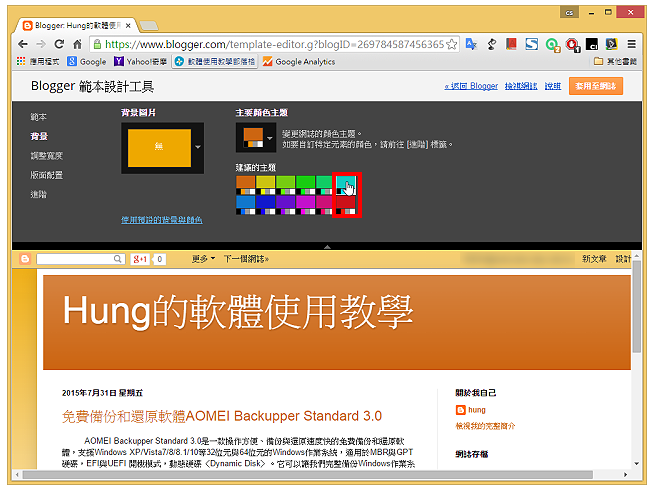The height and width of the screenshot is (489, 649).
Task: Switch to the Blogger browser tab
Action: pyautogui.click(x=77, y=26)
